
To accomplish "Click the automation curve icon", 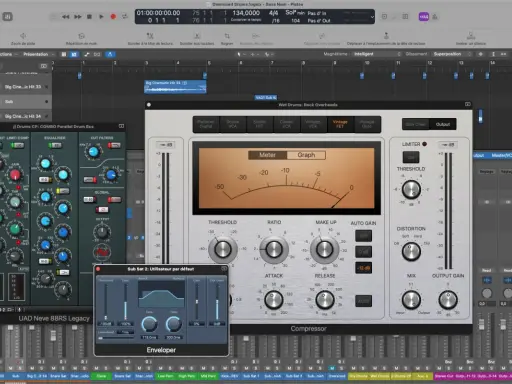I will click(87, 54).
